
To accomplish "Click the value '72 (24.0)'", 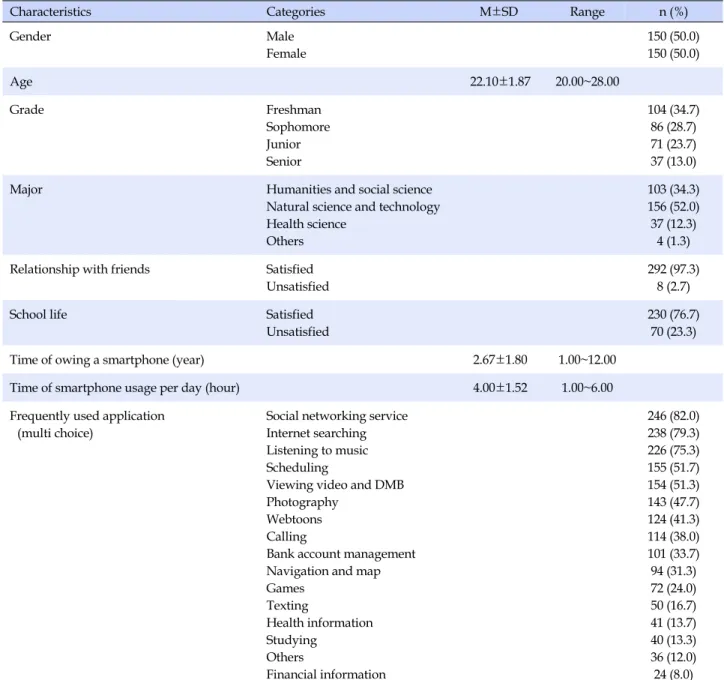I will point(673,589).
